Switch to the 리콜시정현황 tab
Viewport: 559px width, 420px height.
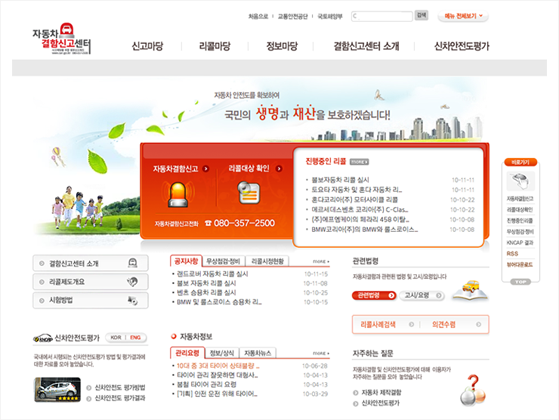(x=267, y=261)
